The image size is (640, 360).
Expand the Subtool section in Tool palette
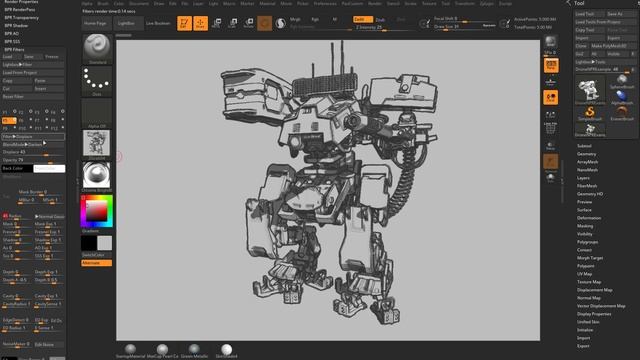point(584,146)
